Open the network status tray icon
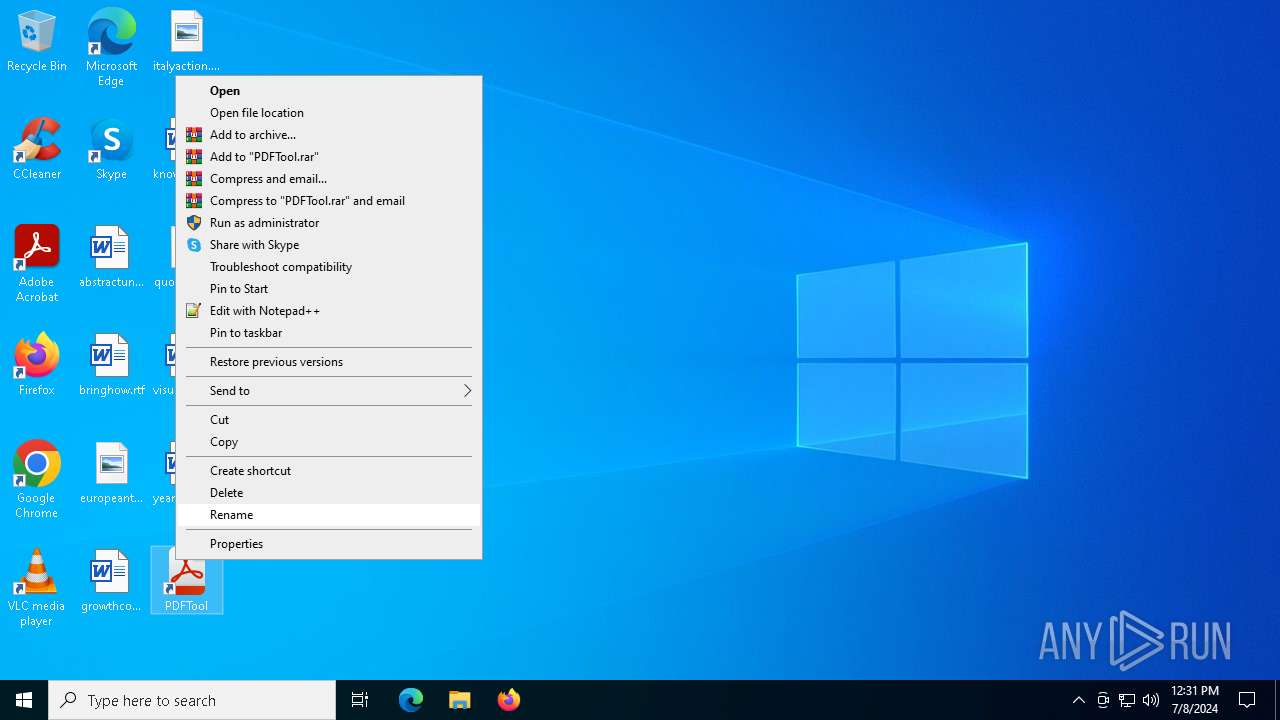This screenshot has width=1280, height=720. (1127, 700)
